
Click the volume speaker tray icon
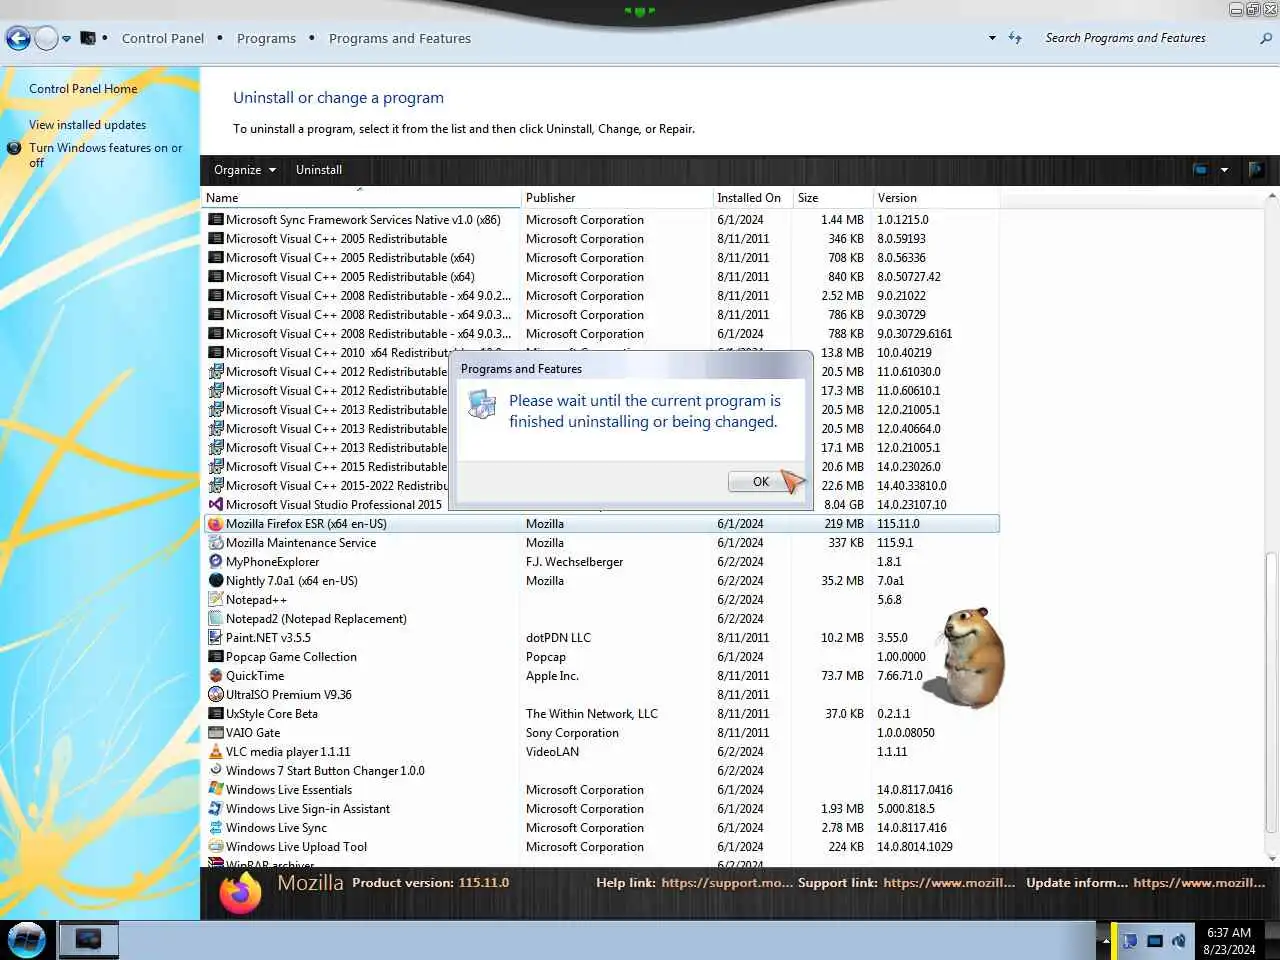(x=1179, y=941)
